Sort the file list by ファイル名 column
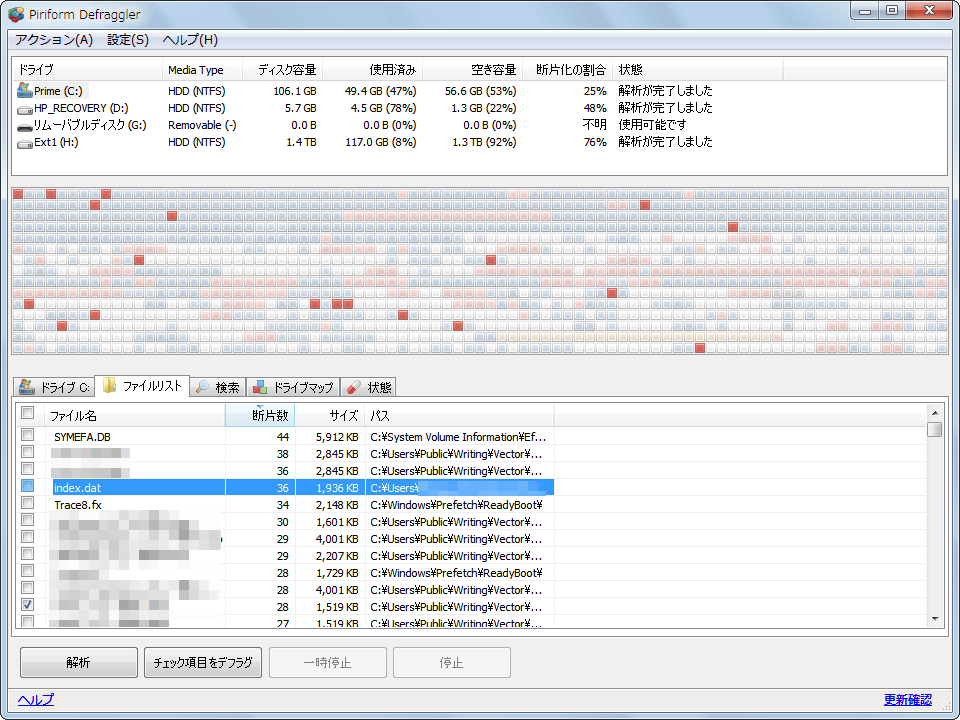 click(135, 416)
